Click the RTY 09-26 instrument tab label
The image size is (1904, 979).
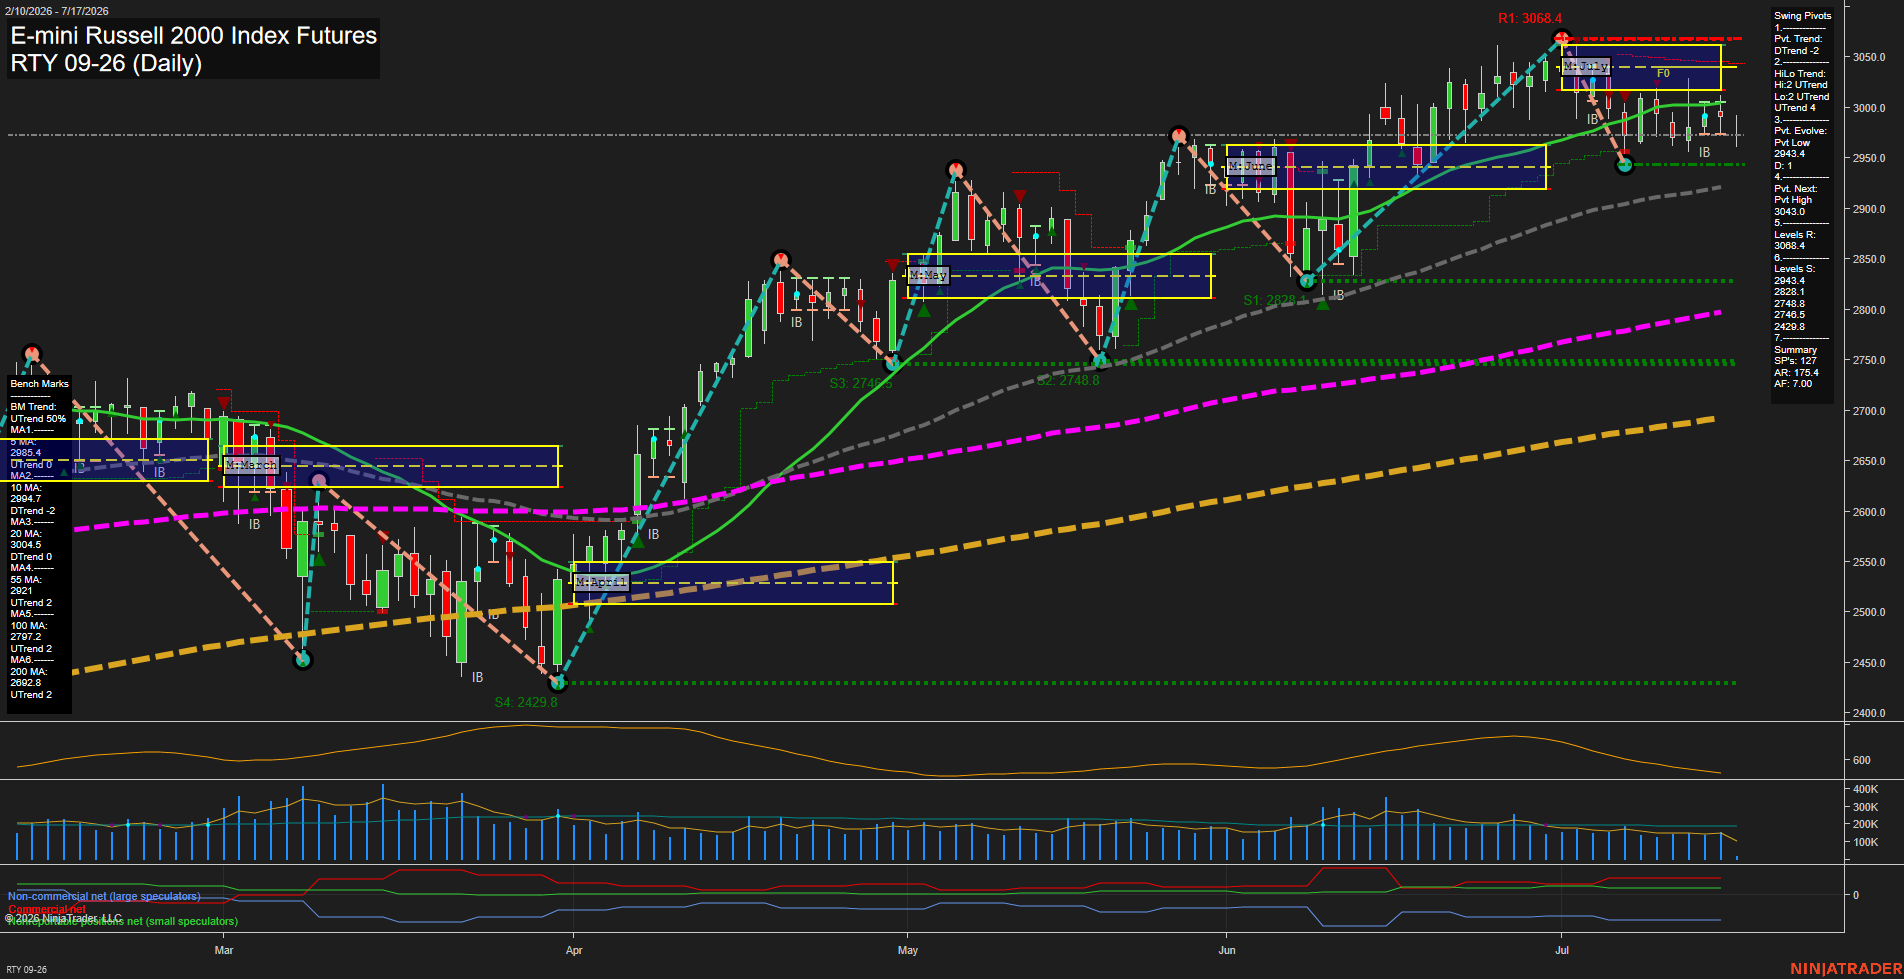27,969
